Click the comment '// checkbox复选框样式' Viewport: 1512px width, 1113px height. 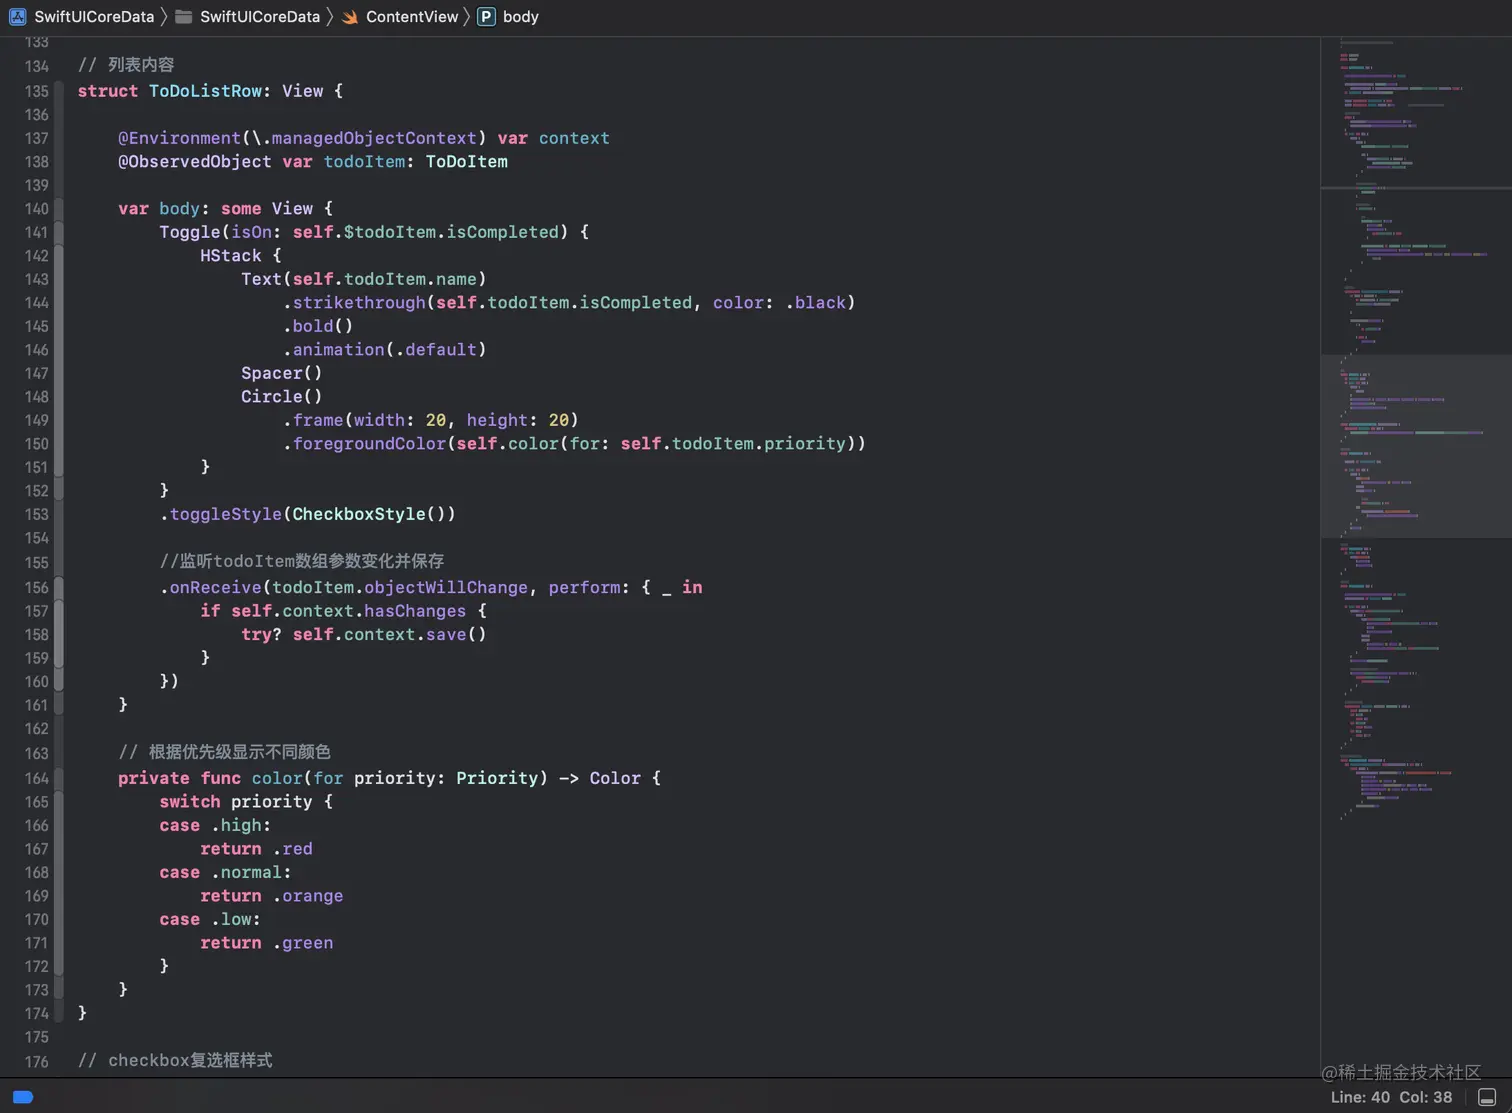tap(175, 1060)
